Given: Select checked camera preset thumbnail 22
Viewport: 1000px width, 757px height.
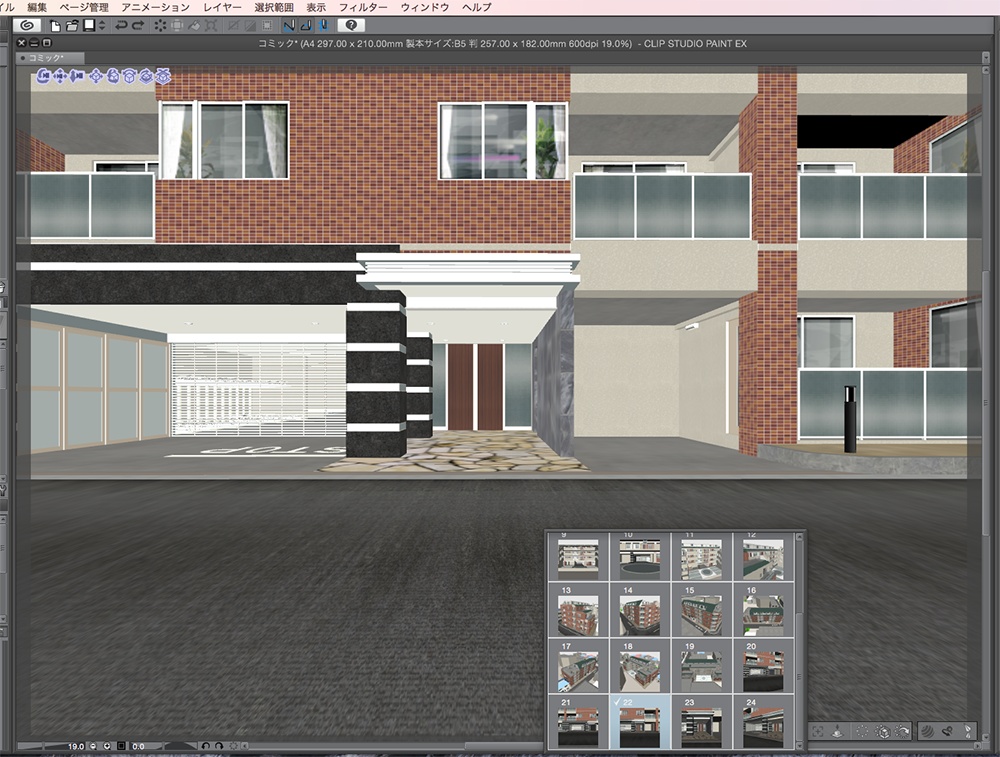Looking at the screenshot, I should pos(640,722).
